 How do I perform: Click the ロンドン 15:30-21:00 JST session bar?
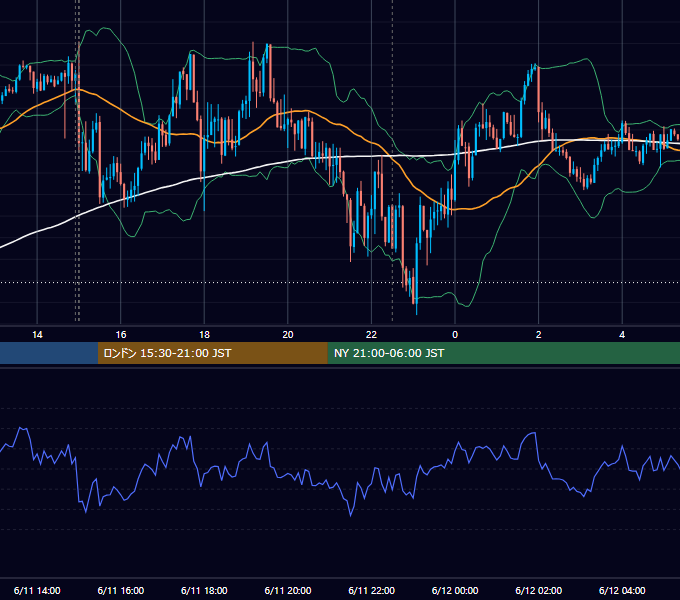tap(212, 353)
